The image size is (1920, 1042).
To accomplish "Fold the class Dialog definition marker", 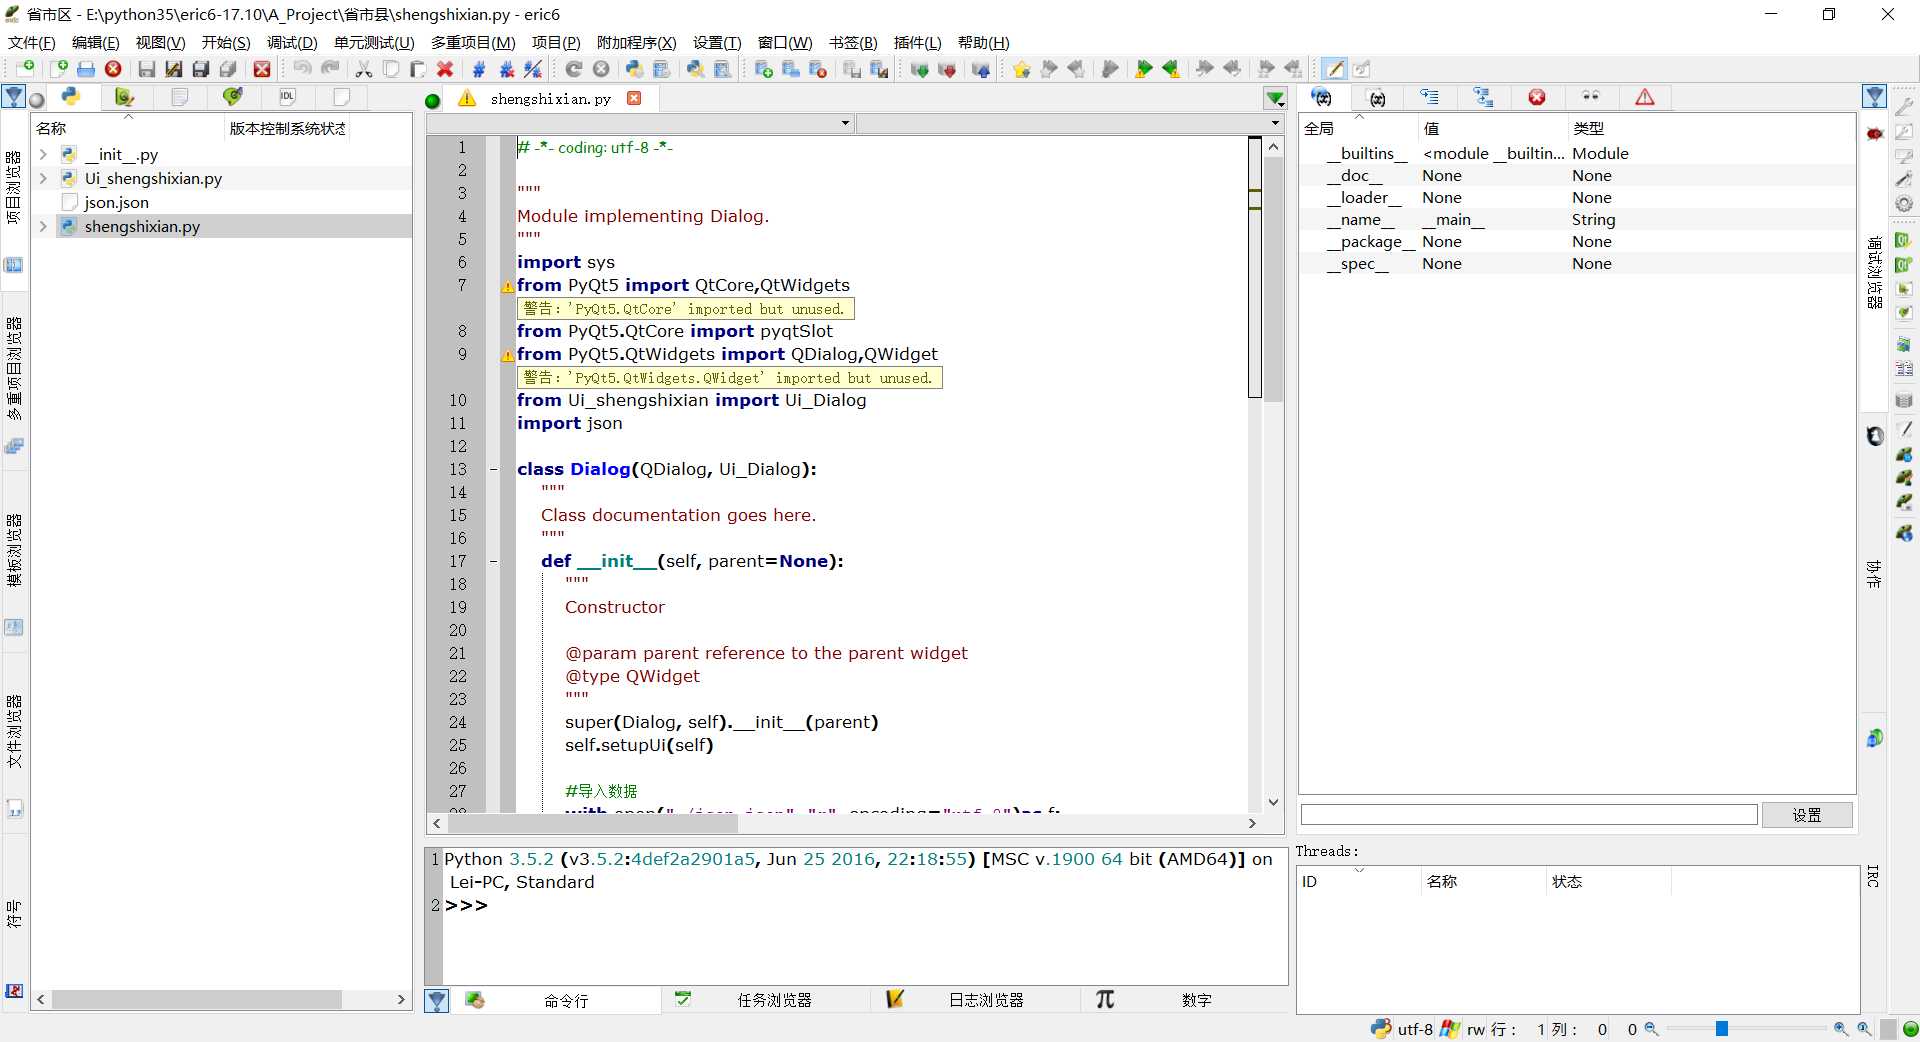I will (x=494, y=469).
